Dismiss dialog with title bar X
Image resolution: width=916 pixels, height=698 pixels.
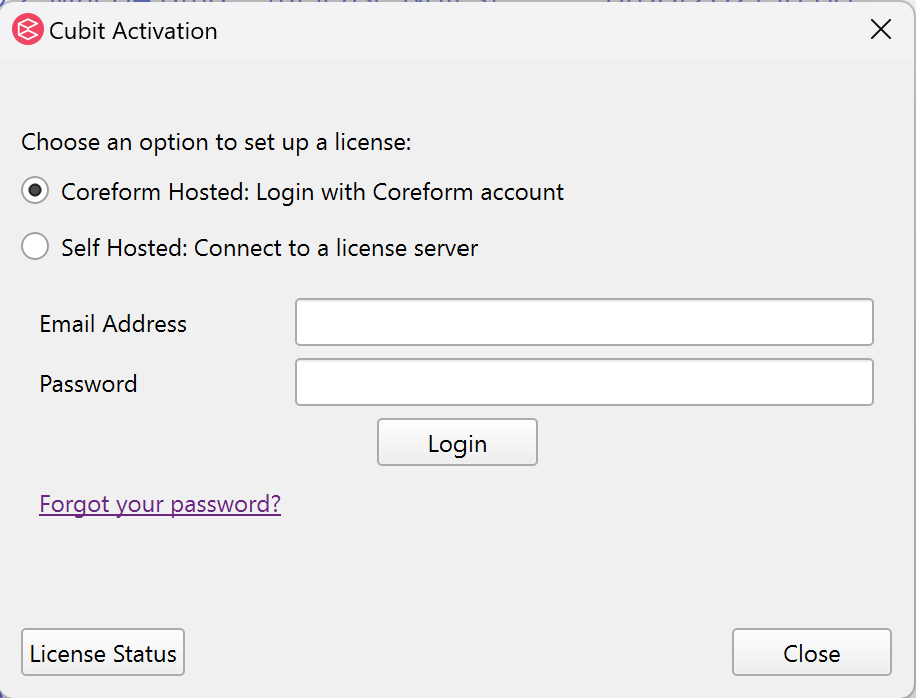pos(880,29)
